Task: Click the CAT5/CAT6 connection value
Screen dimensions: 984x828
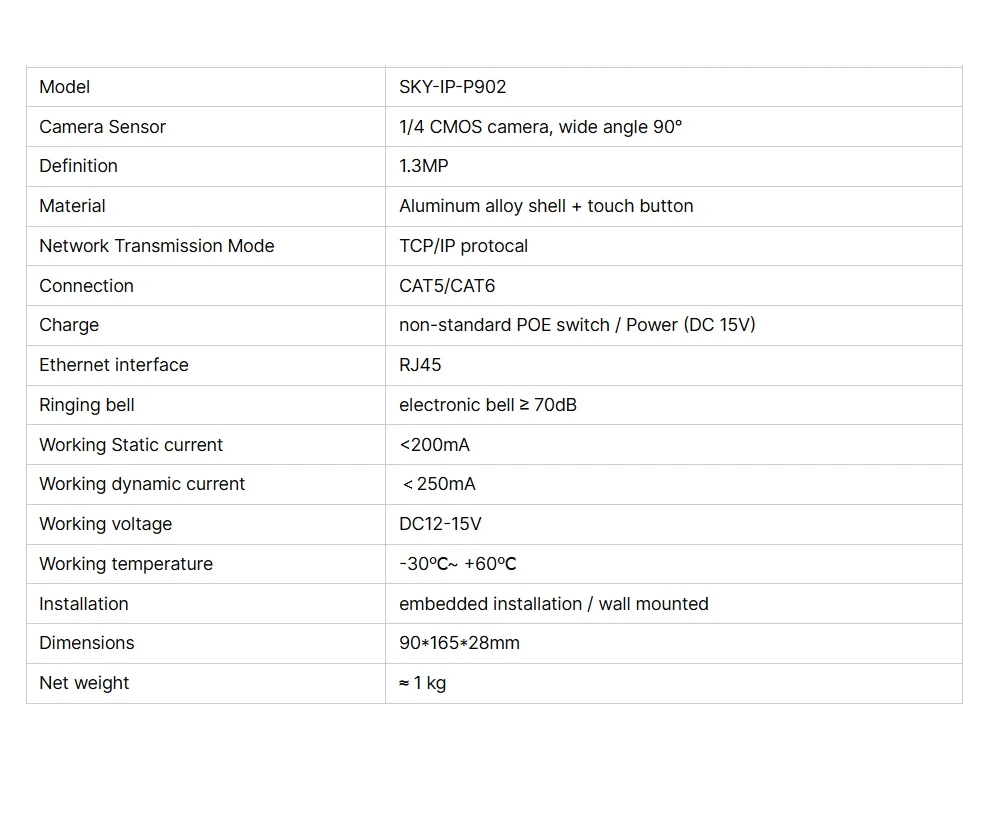Action: 447,286
